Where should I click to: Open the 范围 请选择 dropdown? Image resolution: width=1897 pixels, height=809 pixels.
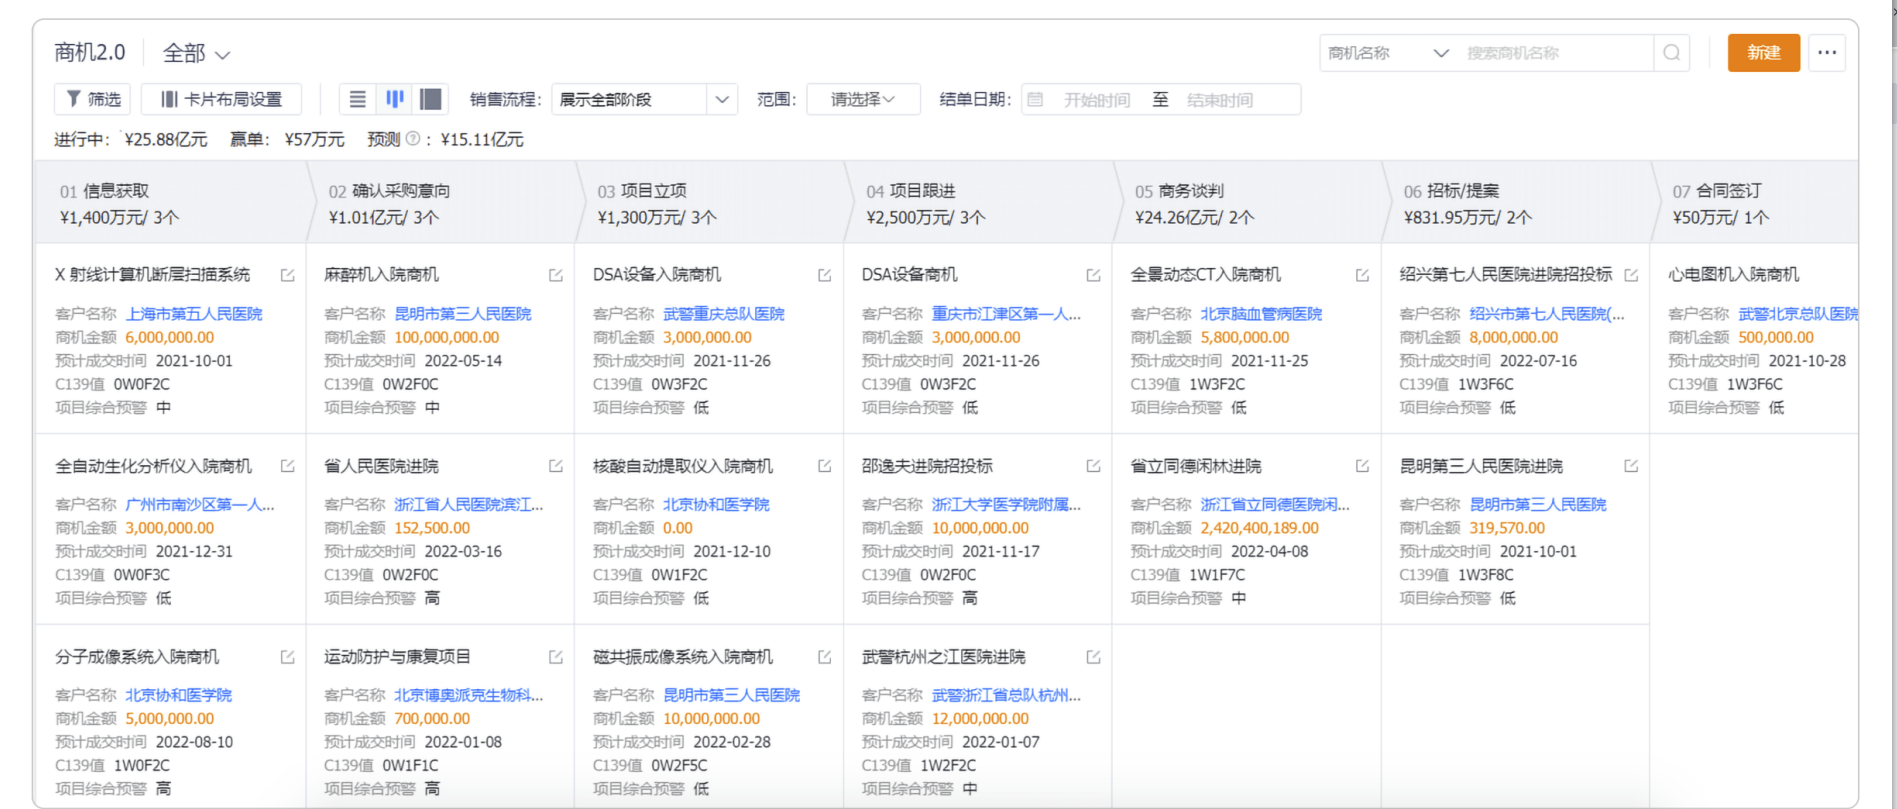(863, 99)
